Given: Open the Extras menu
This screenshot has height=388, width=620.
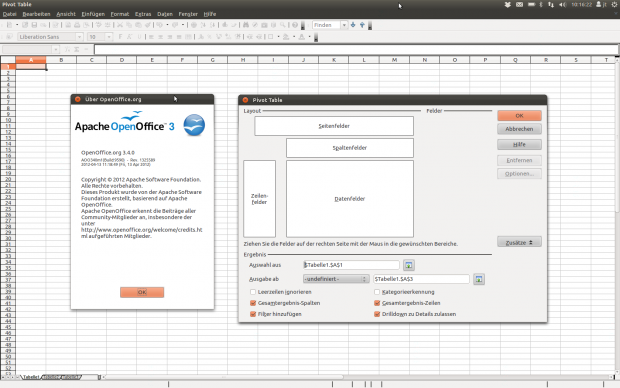Looking at the screenshot, I should 143,14.
